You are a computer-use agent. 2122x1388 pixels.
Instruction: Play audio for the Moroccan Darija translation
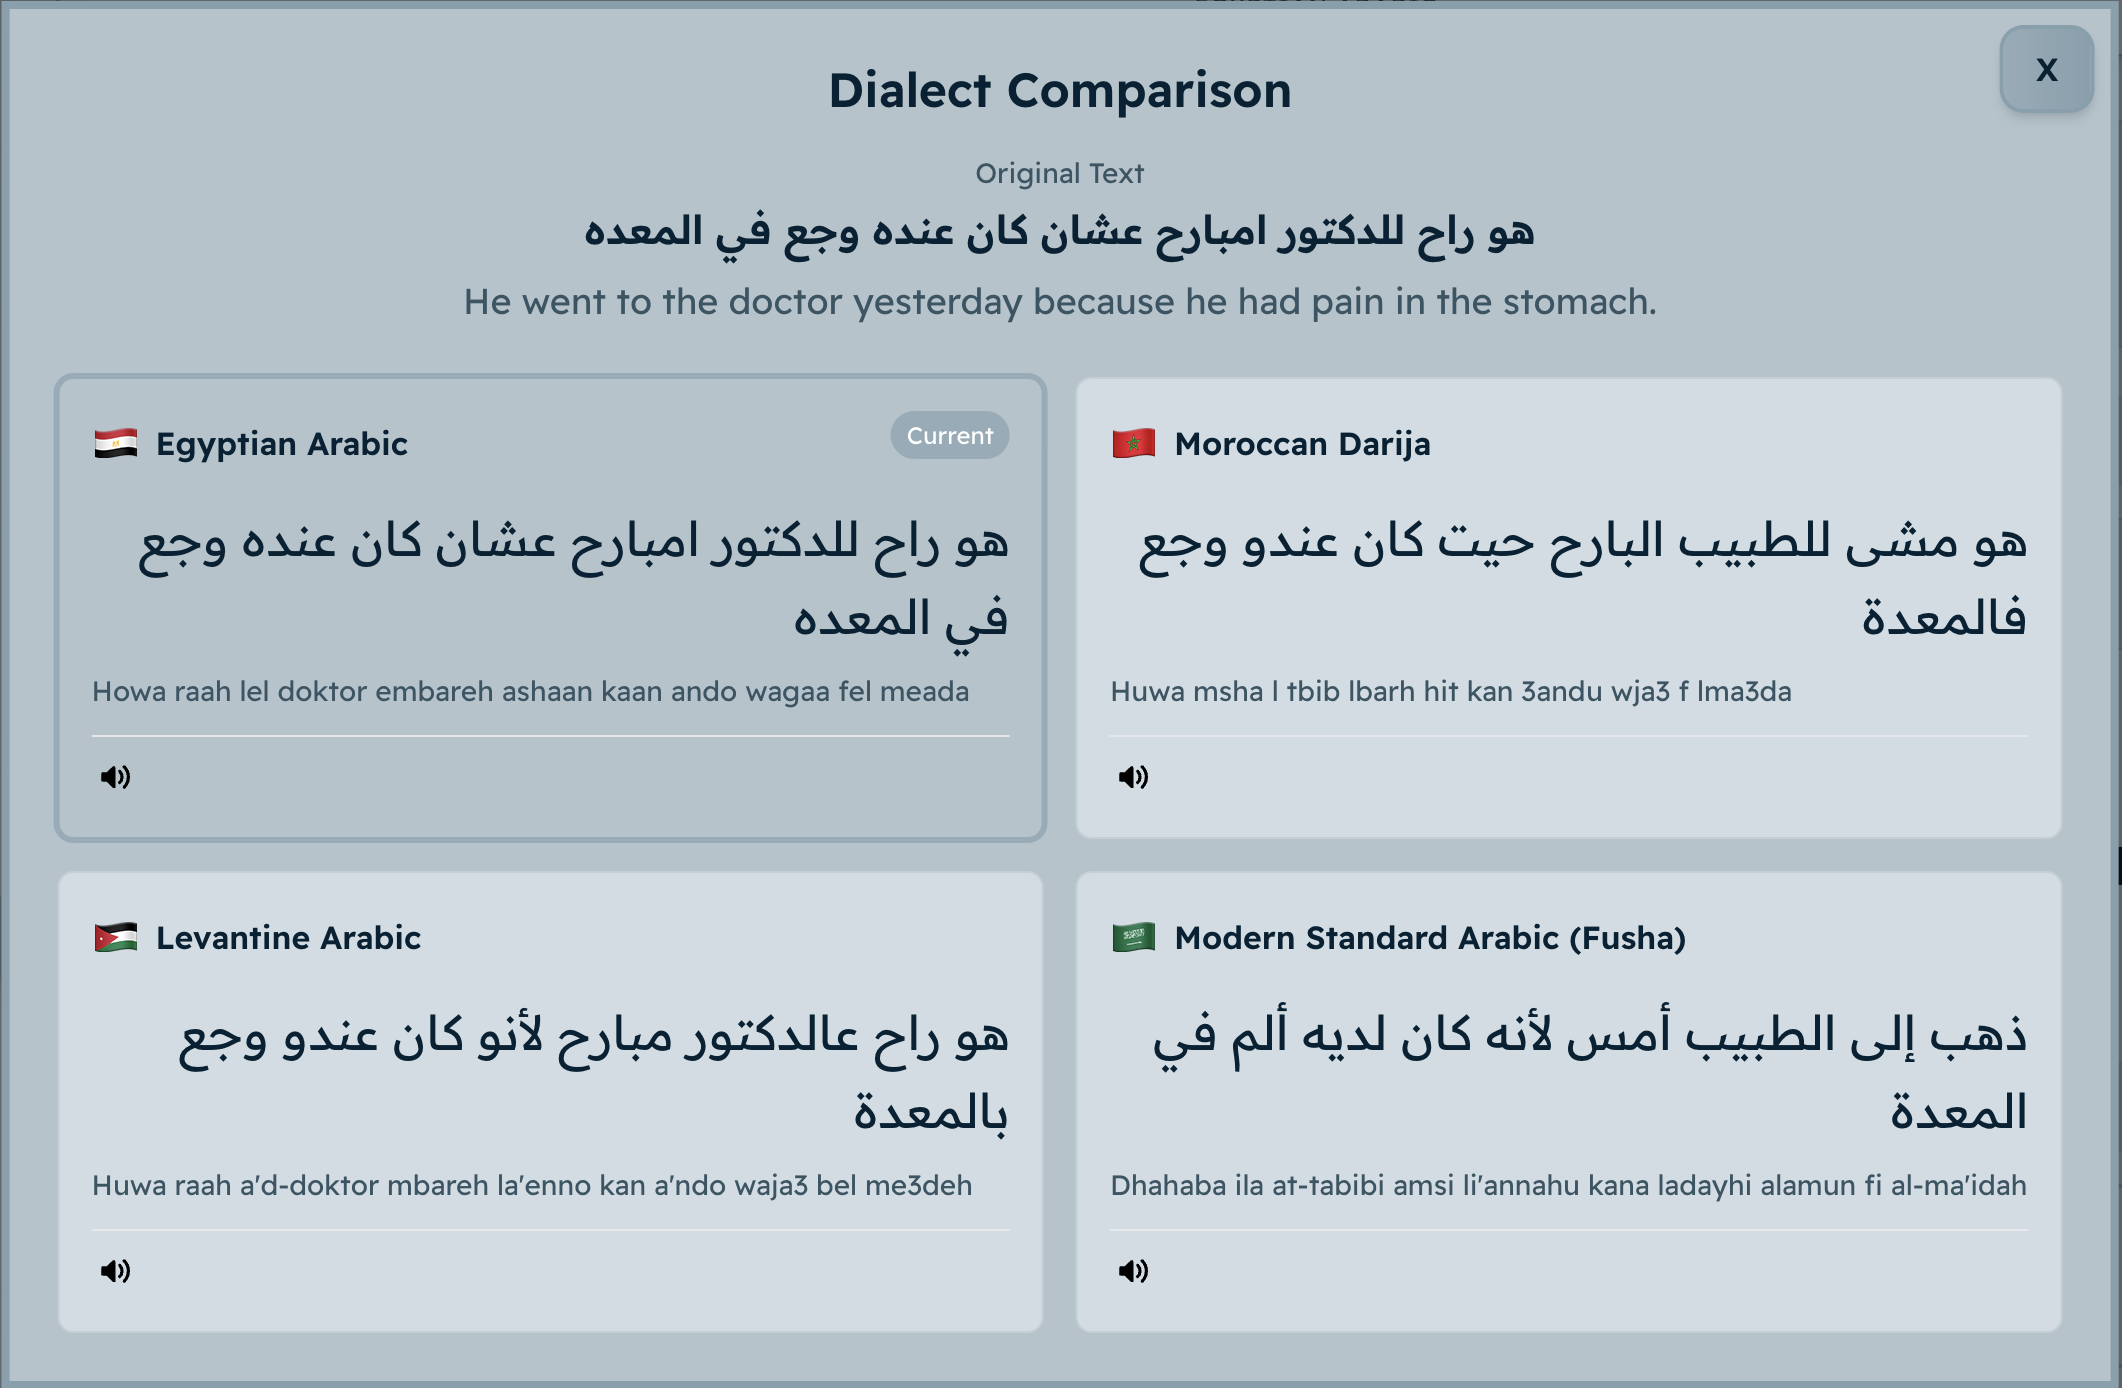tap(1132, 777)
